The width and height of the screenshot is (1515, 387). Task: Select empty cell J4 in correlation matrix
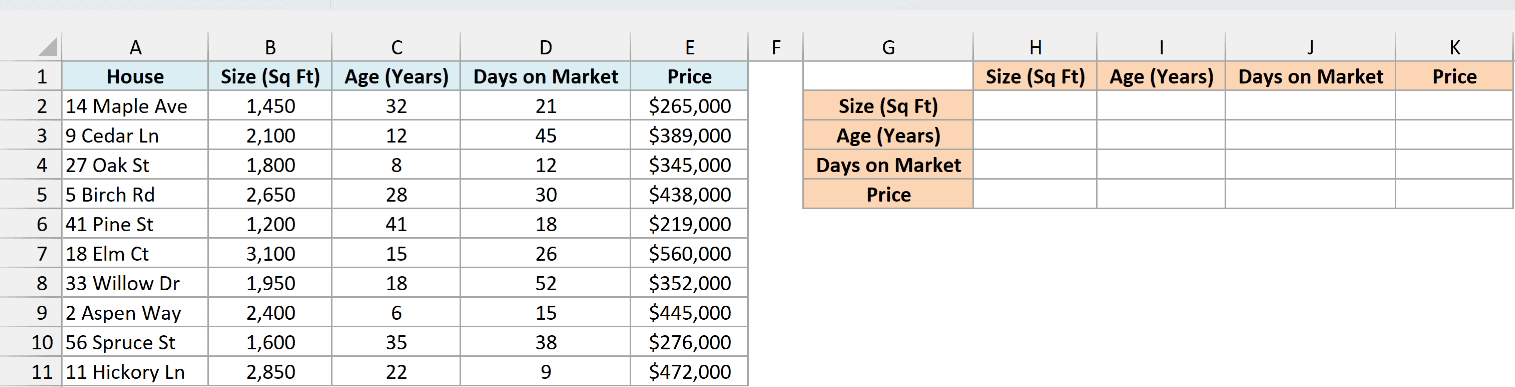(x=1310, y=165)
